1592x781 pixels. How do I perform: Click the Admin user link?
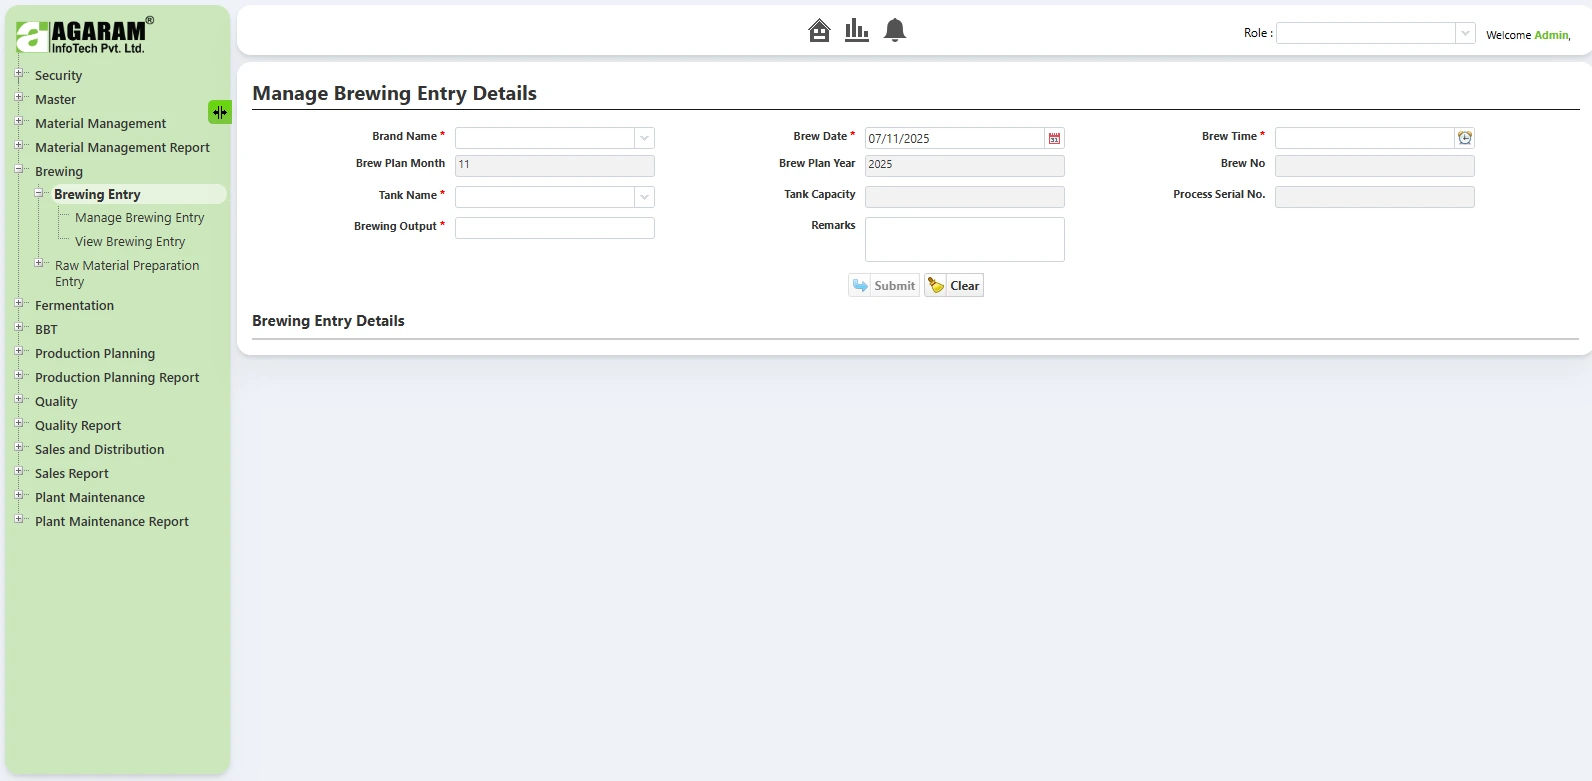pos(1551,35)
